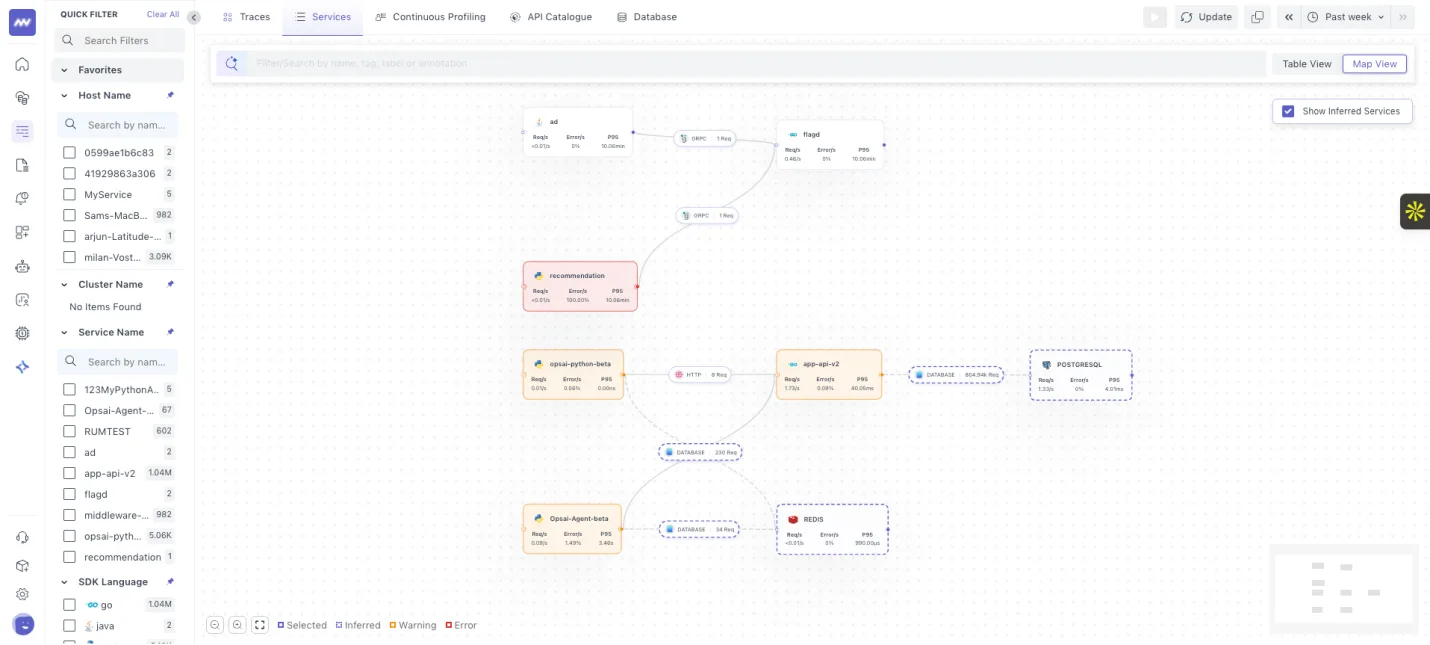Check the RUMTEST service checkbox

[x=70, y=432]
